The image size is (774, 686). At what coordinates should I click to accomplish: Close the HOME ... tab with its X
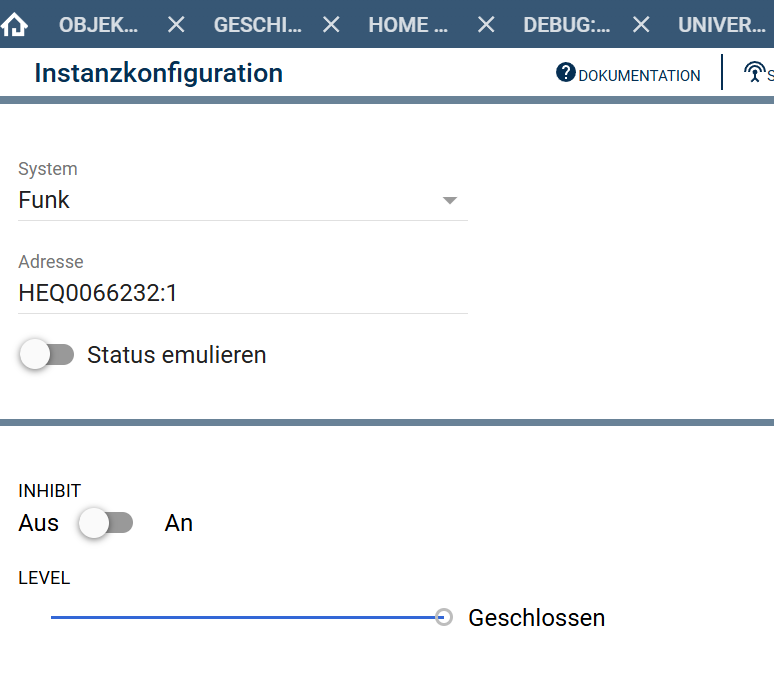(x=486, y=25)
